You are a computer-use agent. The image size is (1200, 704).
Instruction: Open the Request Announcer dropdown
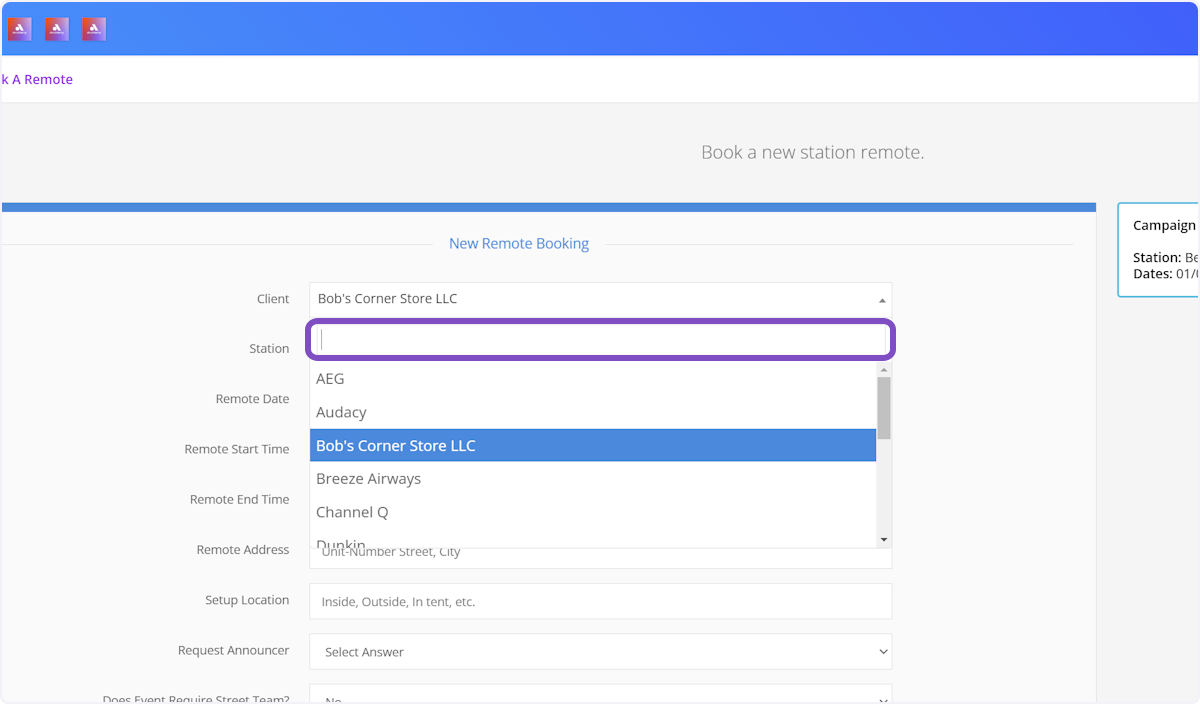tap(600, 652)
